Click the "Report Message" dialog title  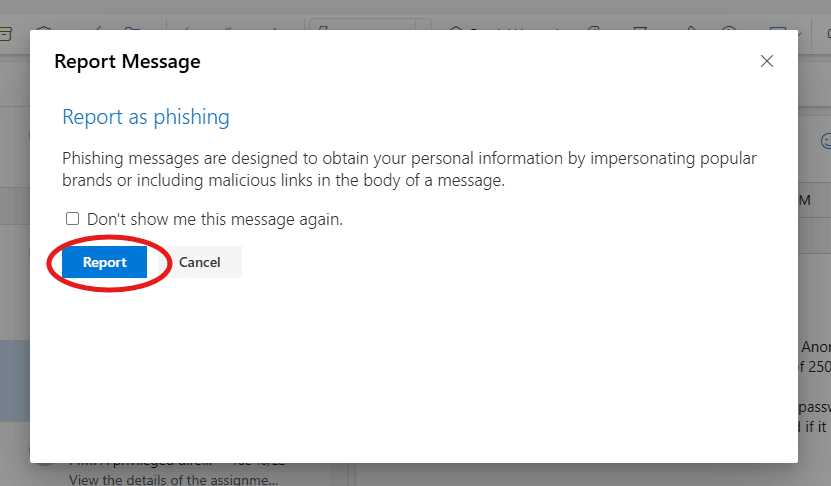click(127, 61)
